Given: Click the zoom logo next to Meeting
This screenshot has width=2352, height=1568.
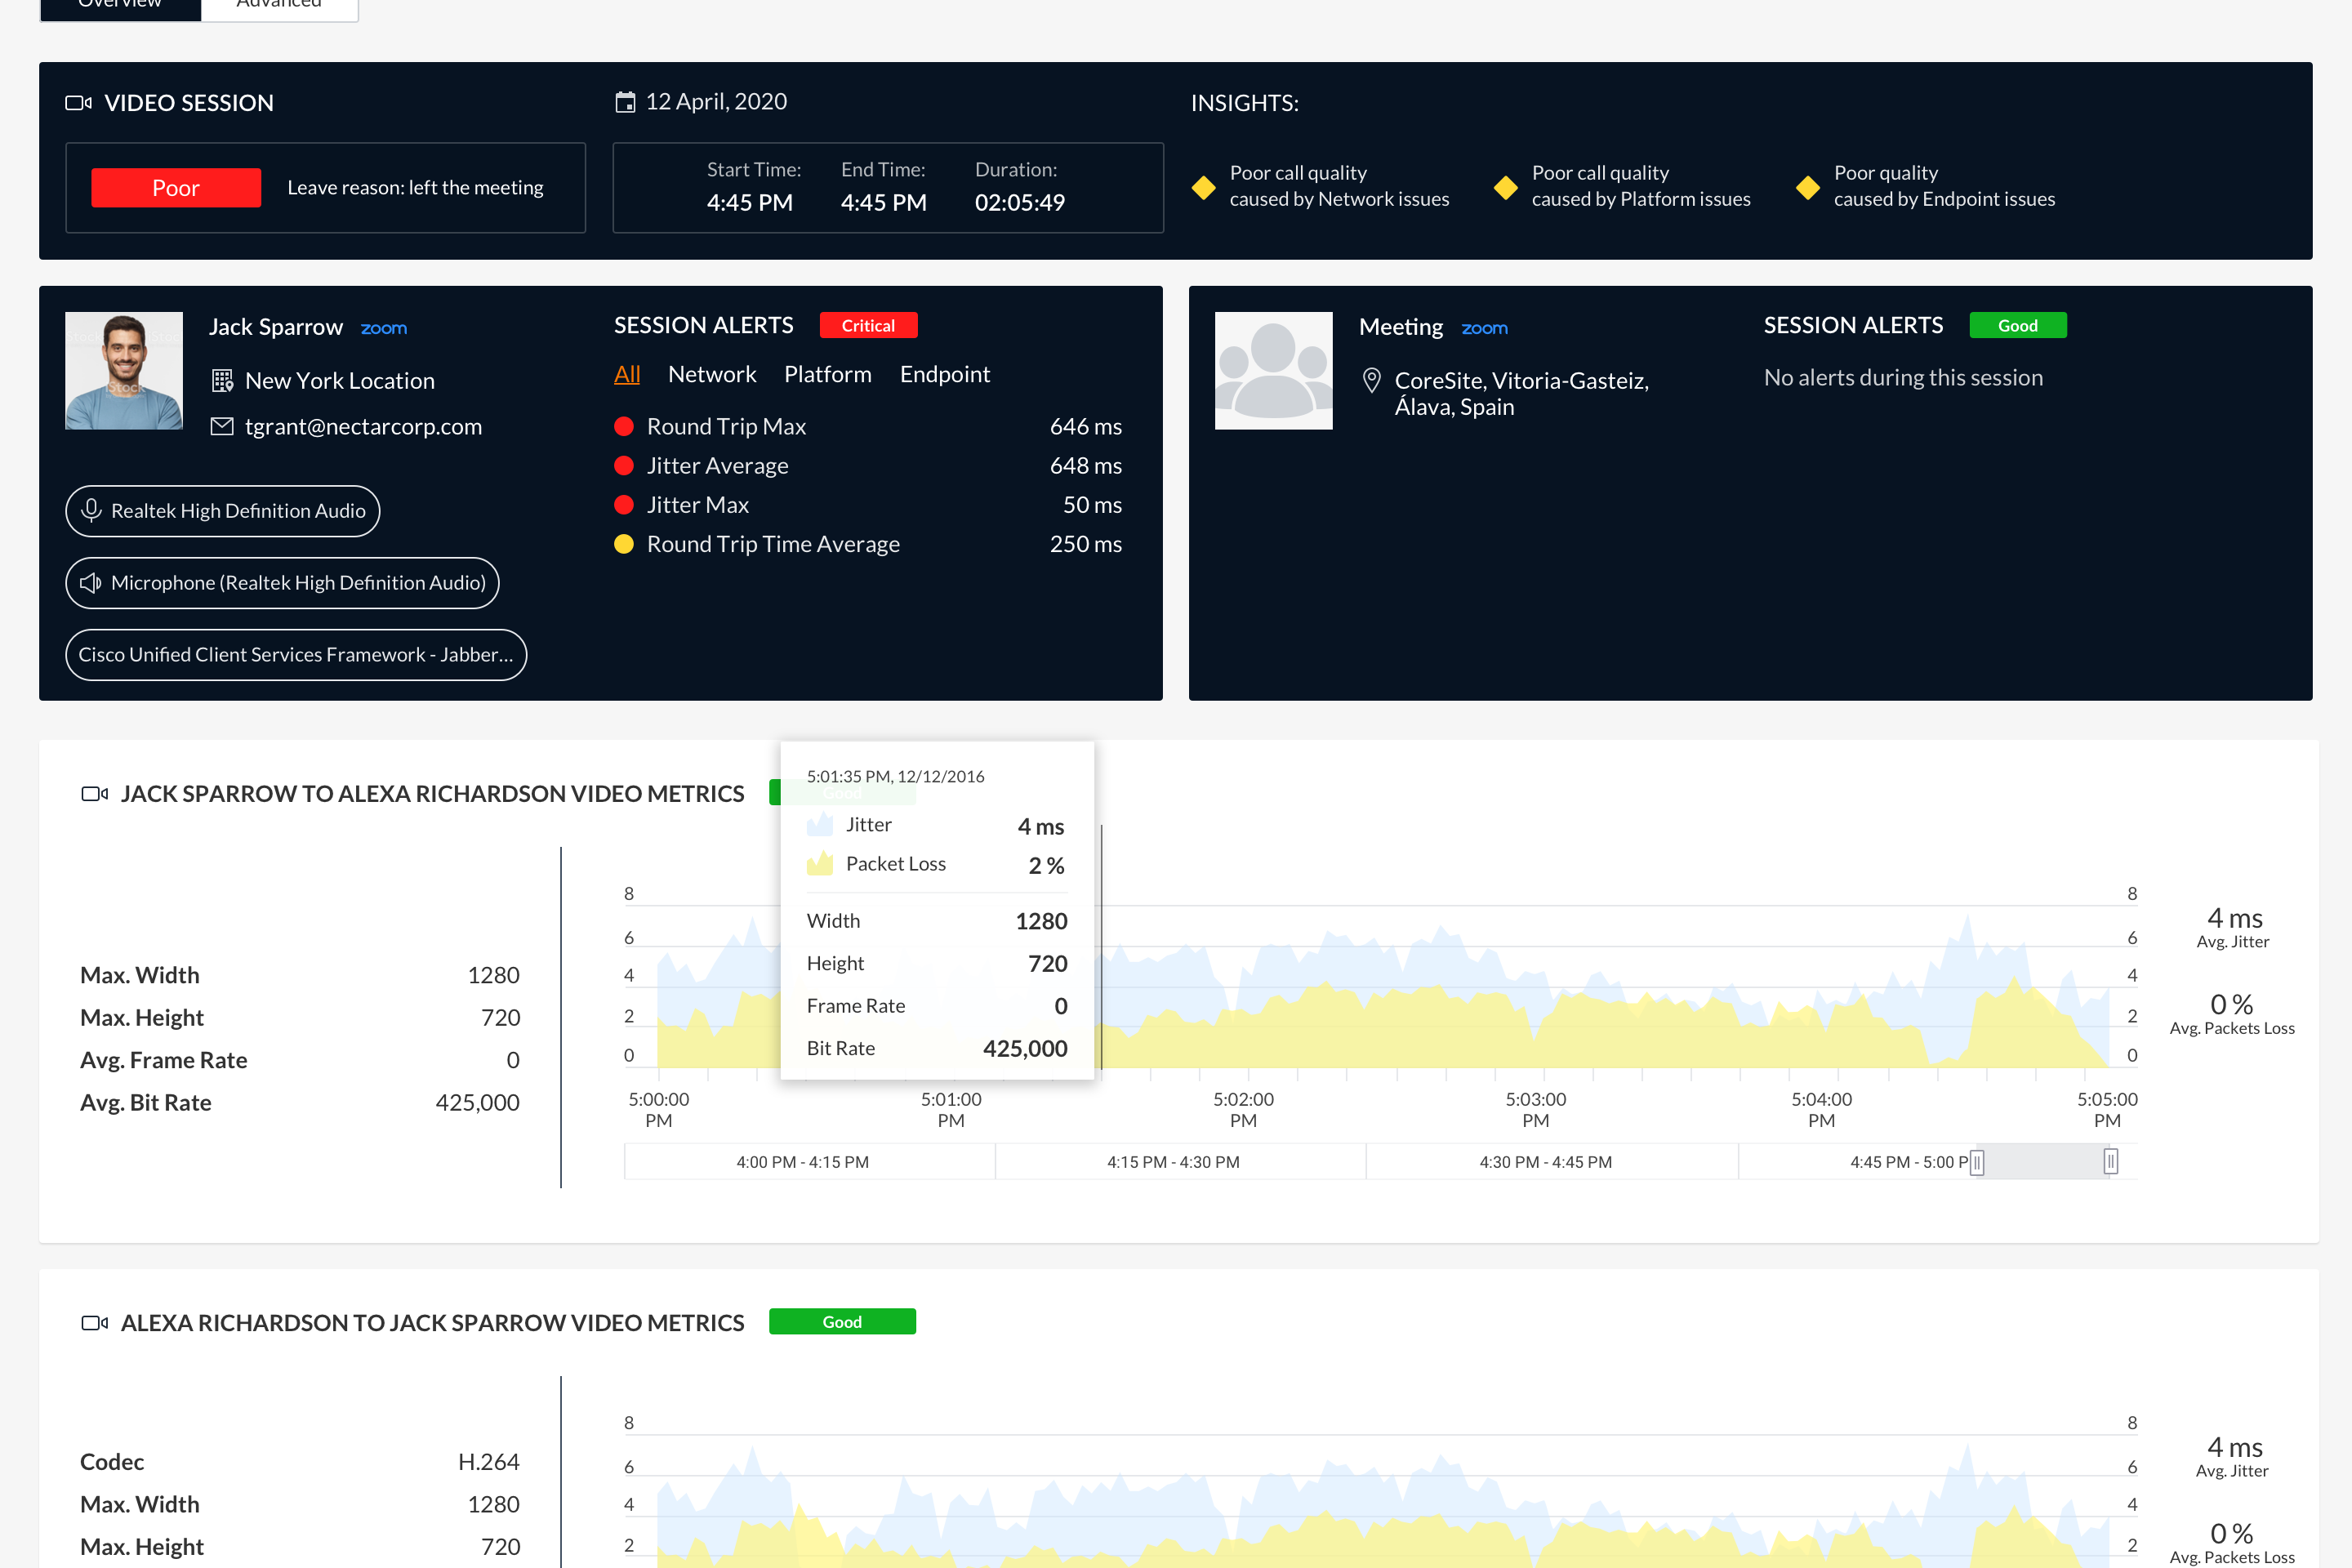Looking at the screenshot, I should point(1485,328).
